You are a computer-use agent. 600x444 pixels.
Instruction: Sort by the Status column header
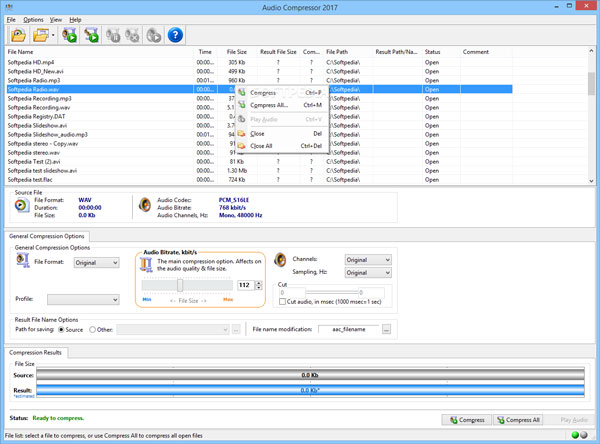tap(441, 52)
